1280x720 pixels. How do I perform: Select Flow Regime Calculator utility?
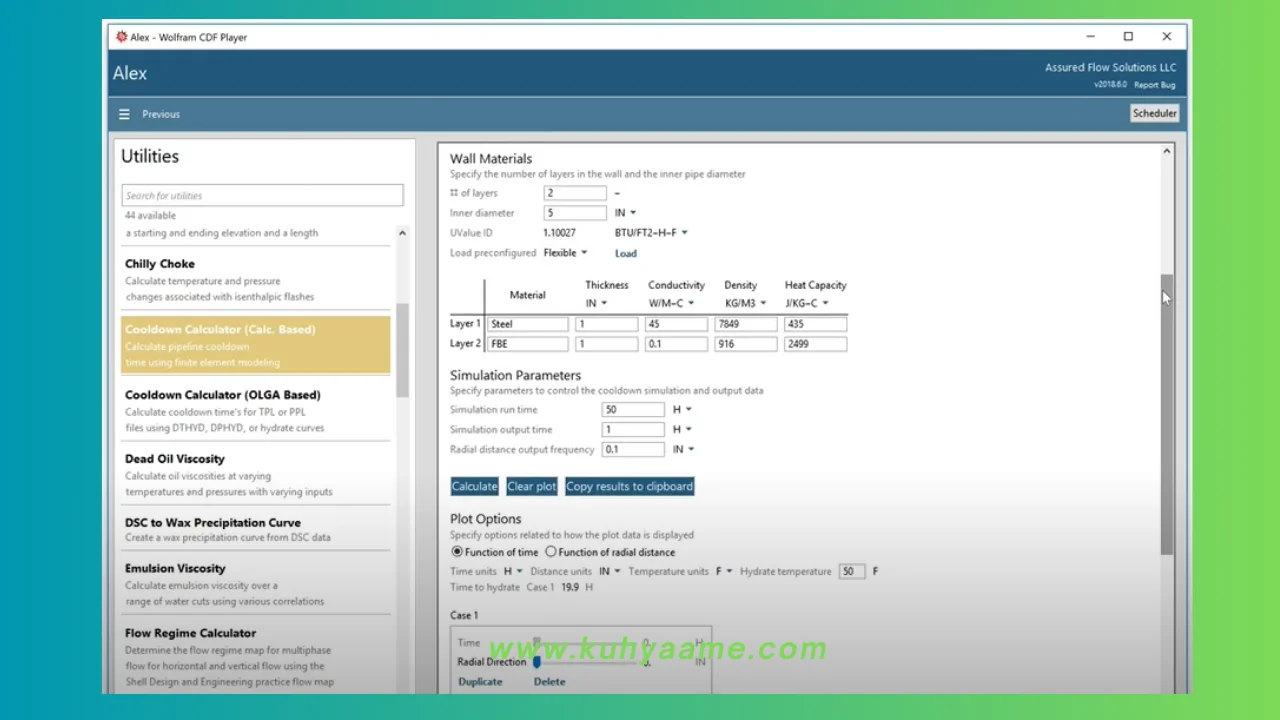point(256,657)
